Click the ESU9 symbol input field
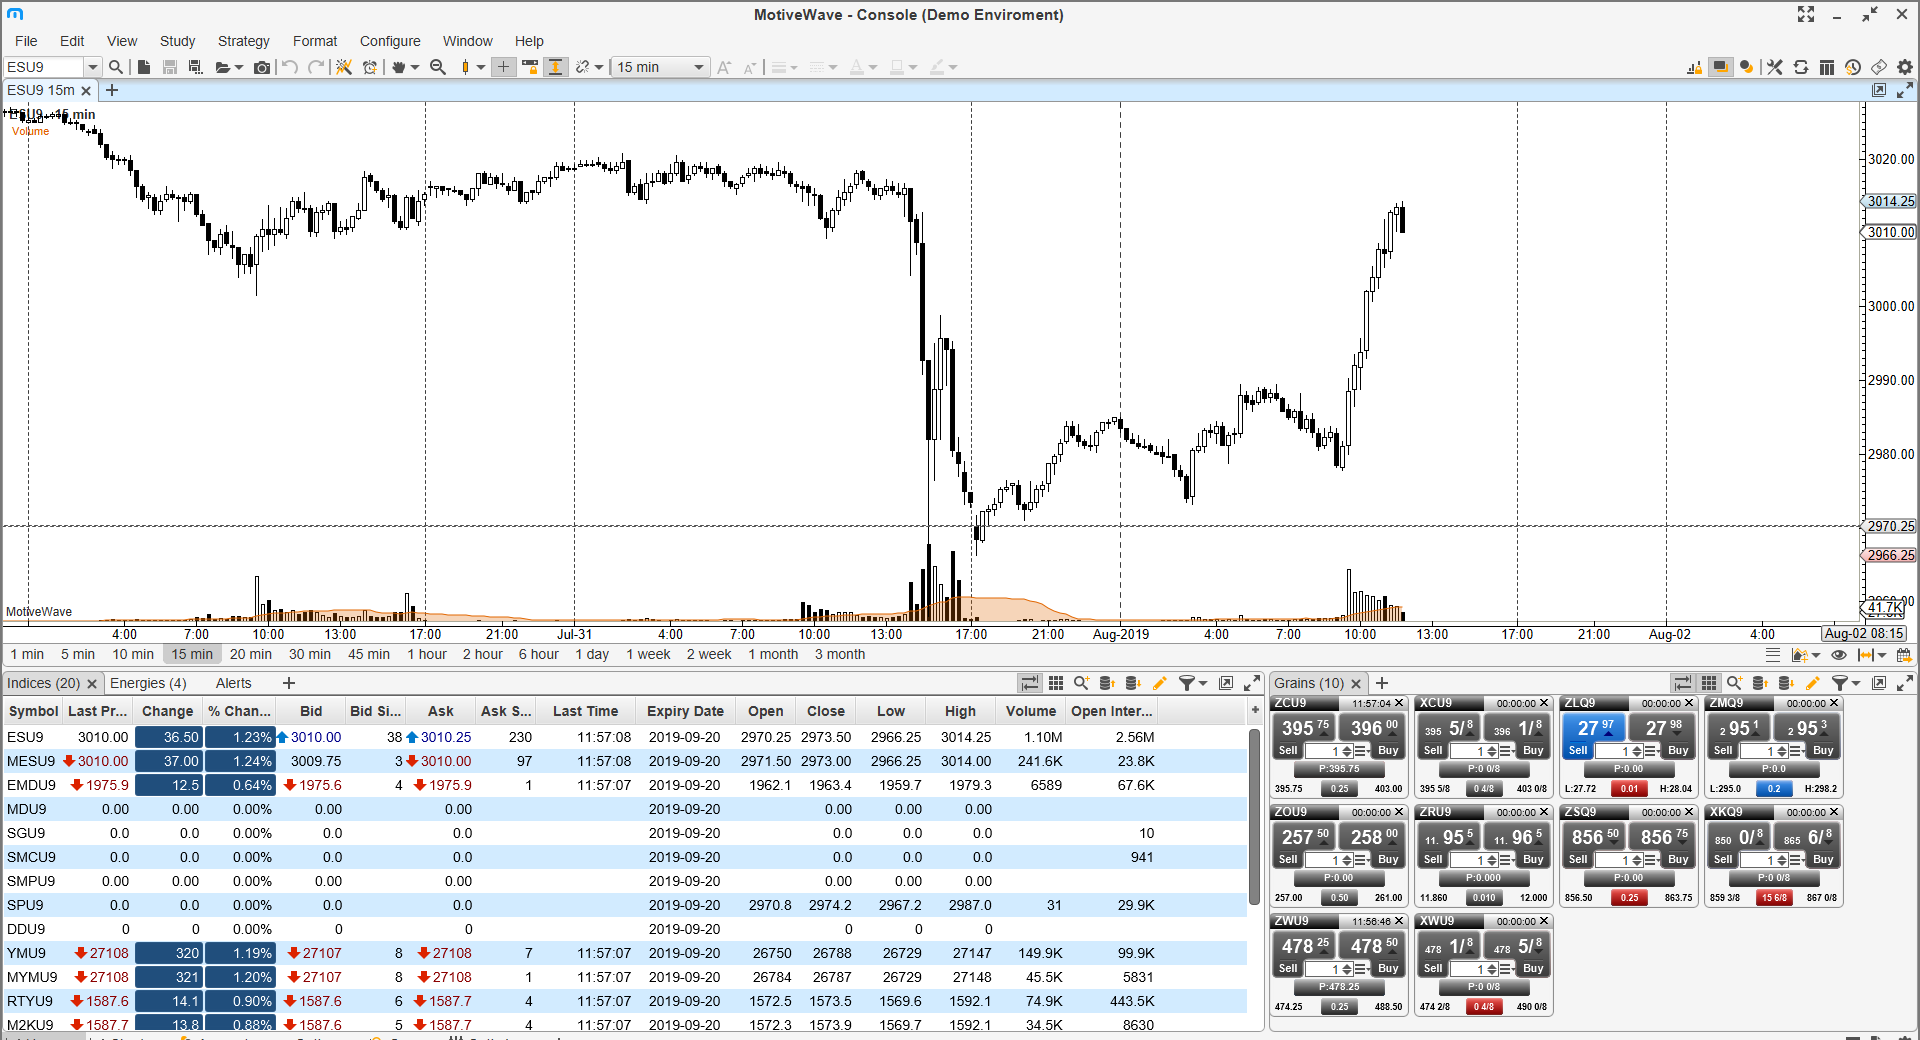Viewport: 1920px width, 1040px height. click(x=44, y=67)
